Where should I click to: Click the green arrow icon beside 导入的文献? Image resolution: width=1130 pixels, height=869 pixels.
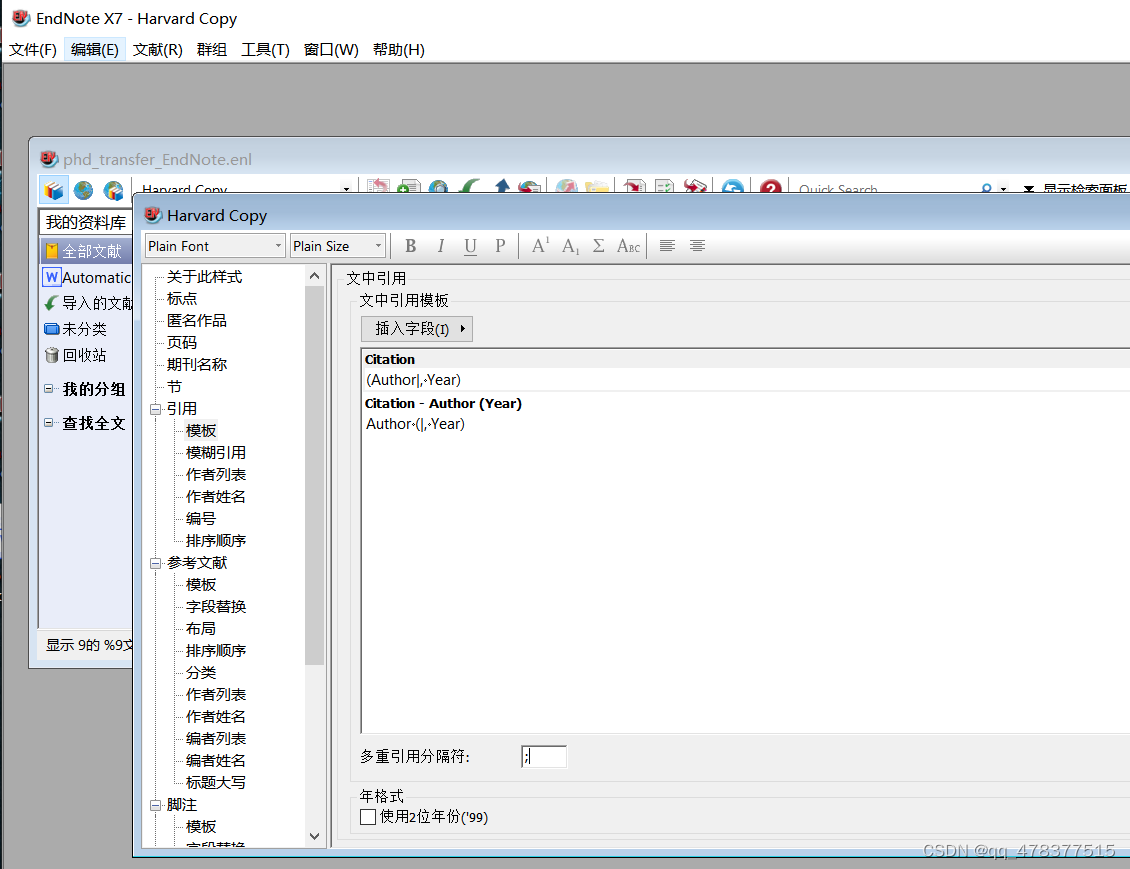coord(52,303)
